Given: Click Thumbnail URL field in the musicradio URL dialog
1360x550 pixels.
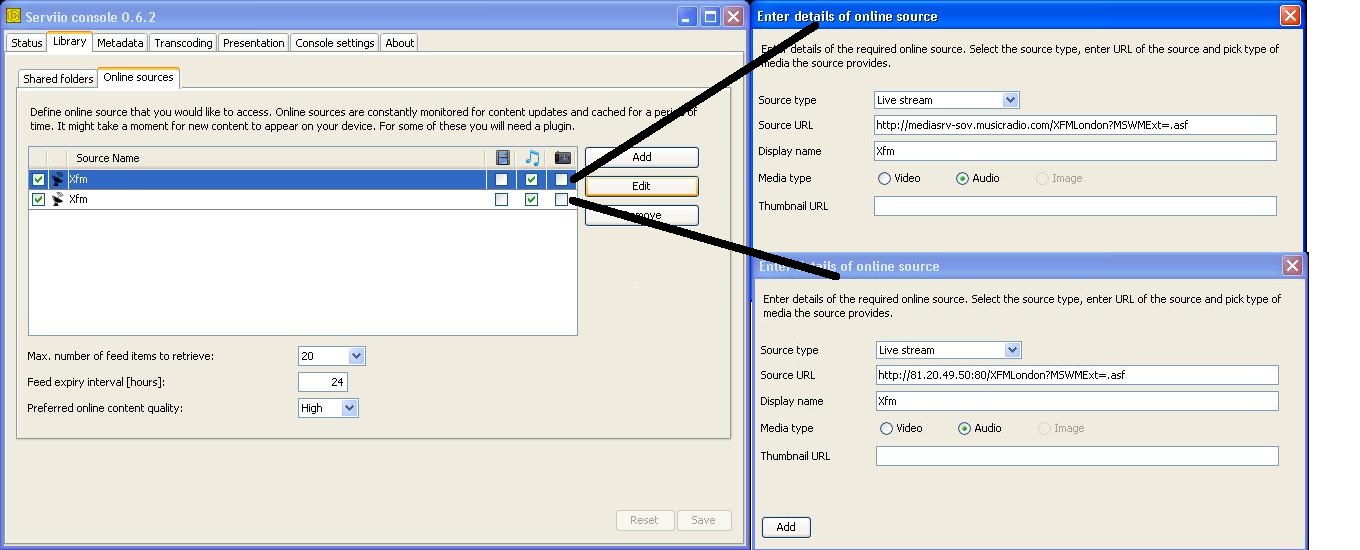Looking at the screenshot, I should tap(1075, 206).
